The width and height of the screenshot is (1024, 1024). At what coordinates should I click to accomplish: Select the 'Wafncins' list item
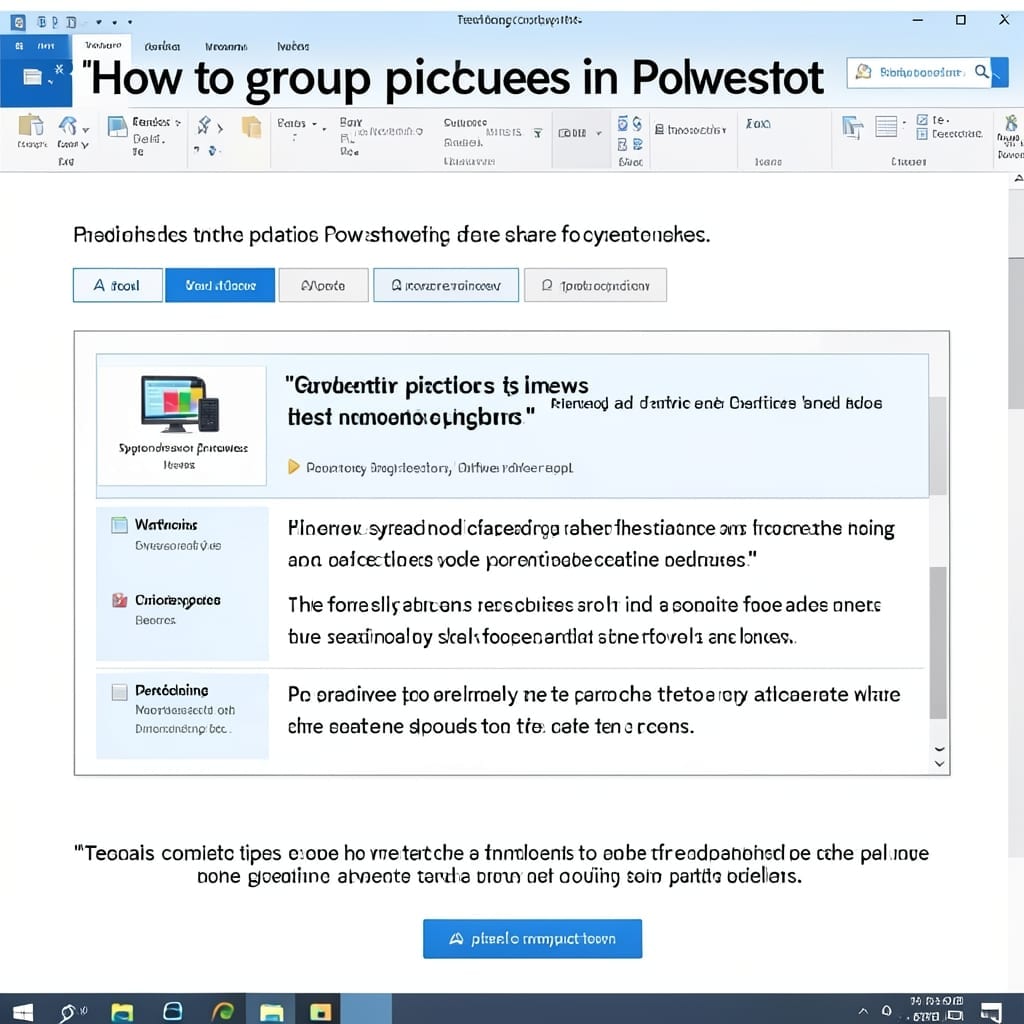point(182,534)
